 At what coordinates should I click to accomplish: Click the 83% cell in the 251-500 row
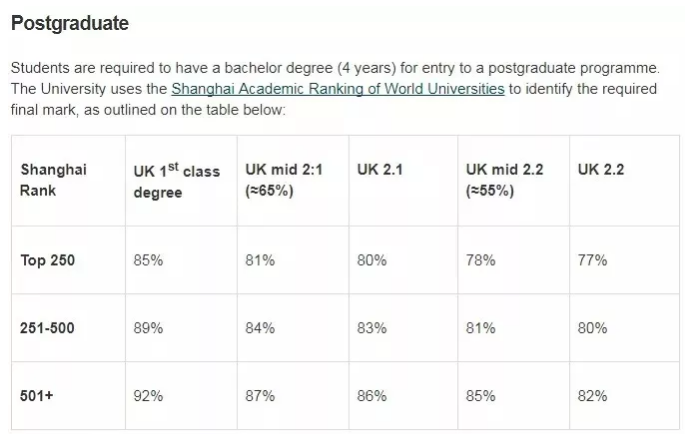371,327
